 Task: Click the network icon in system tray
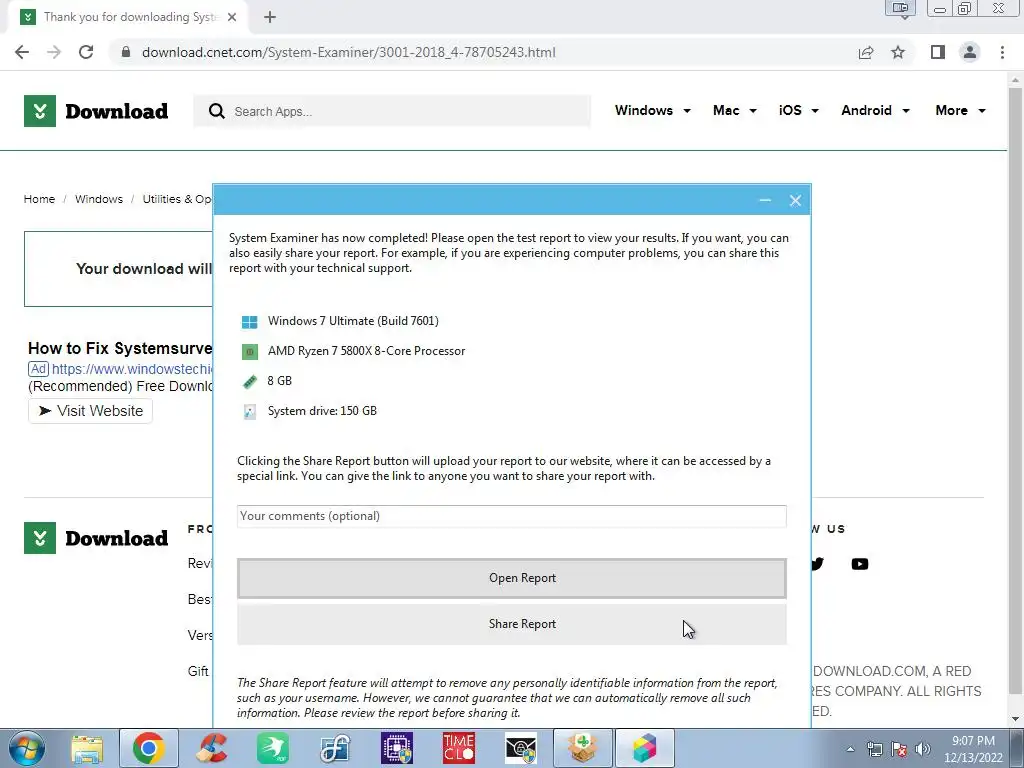(x=874, y=749)
